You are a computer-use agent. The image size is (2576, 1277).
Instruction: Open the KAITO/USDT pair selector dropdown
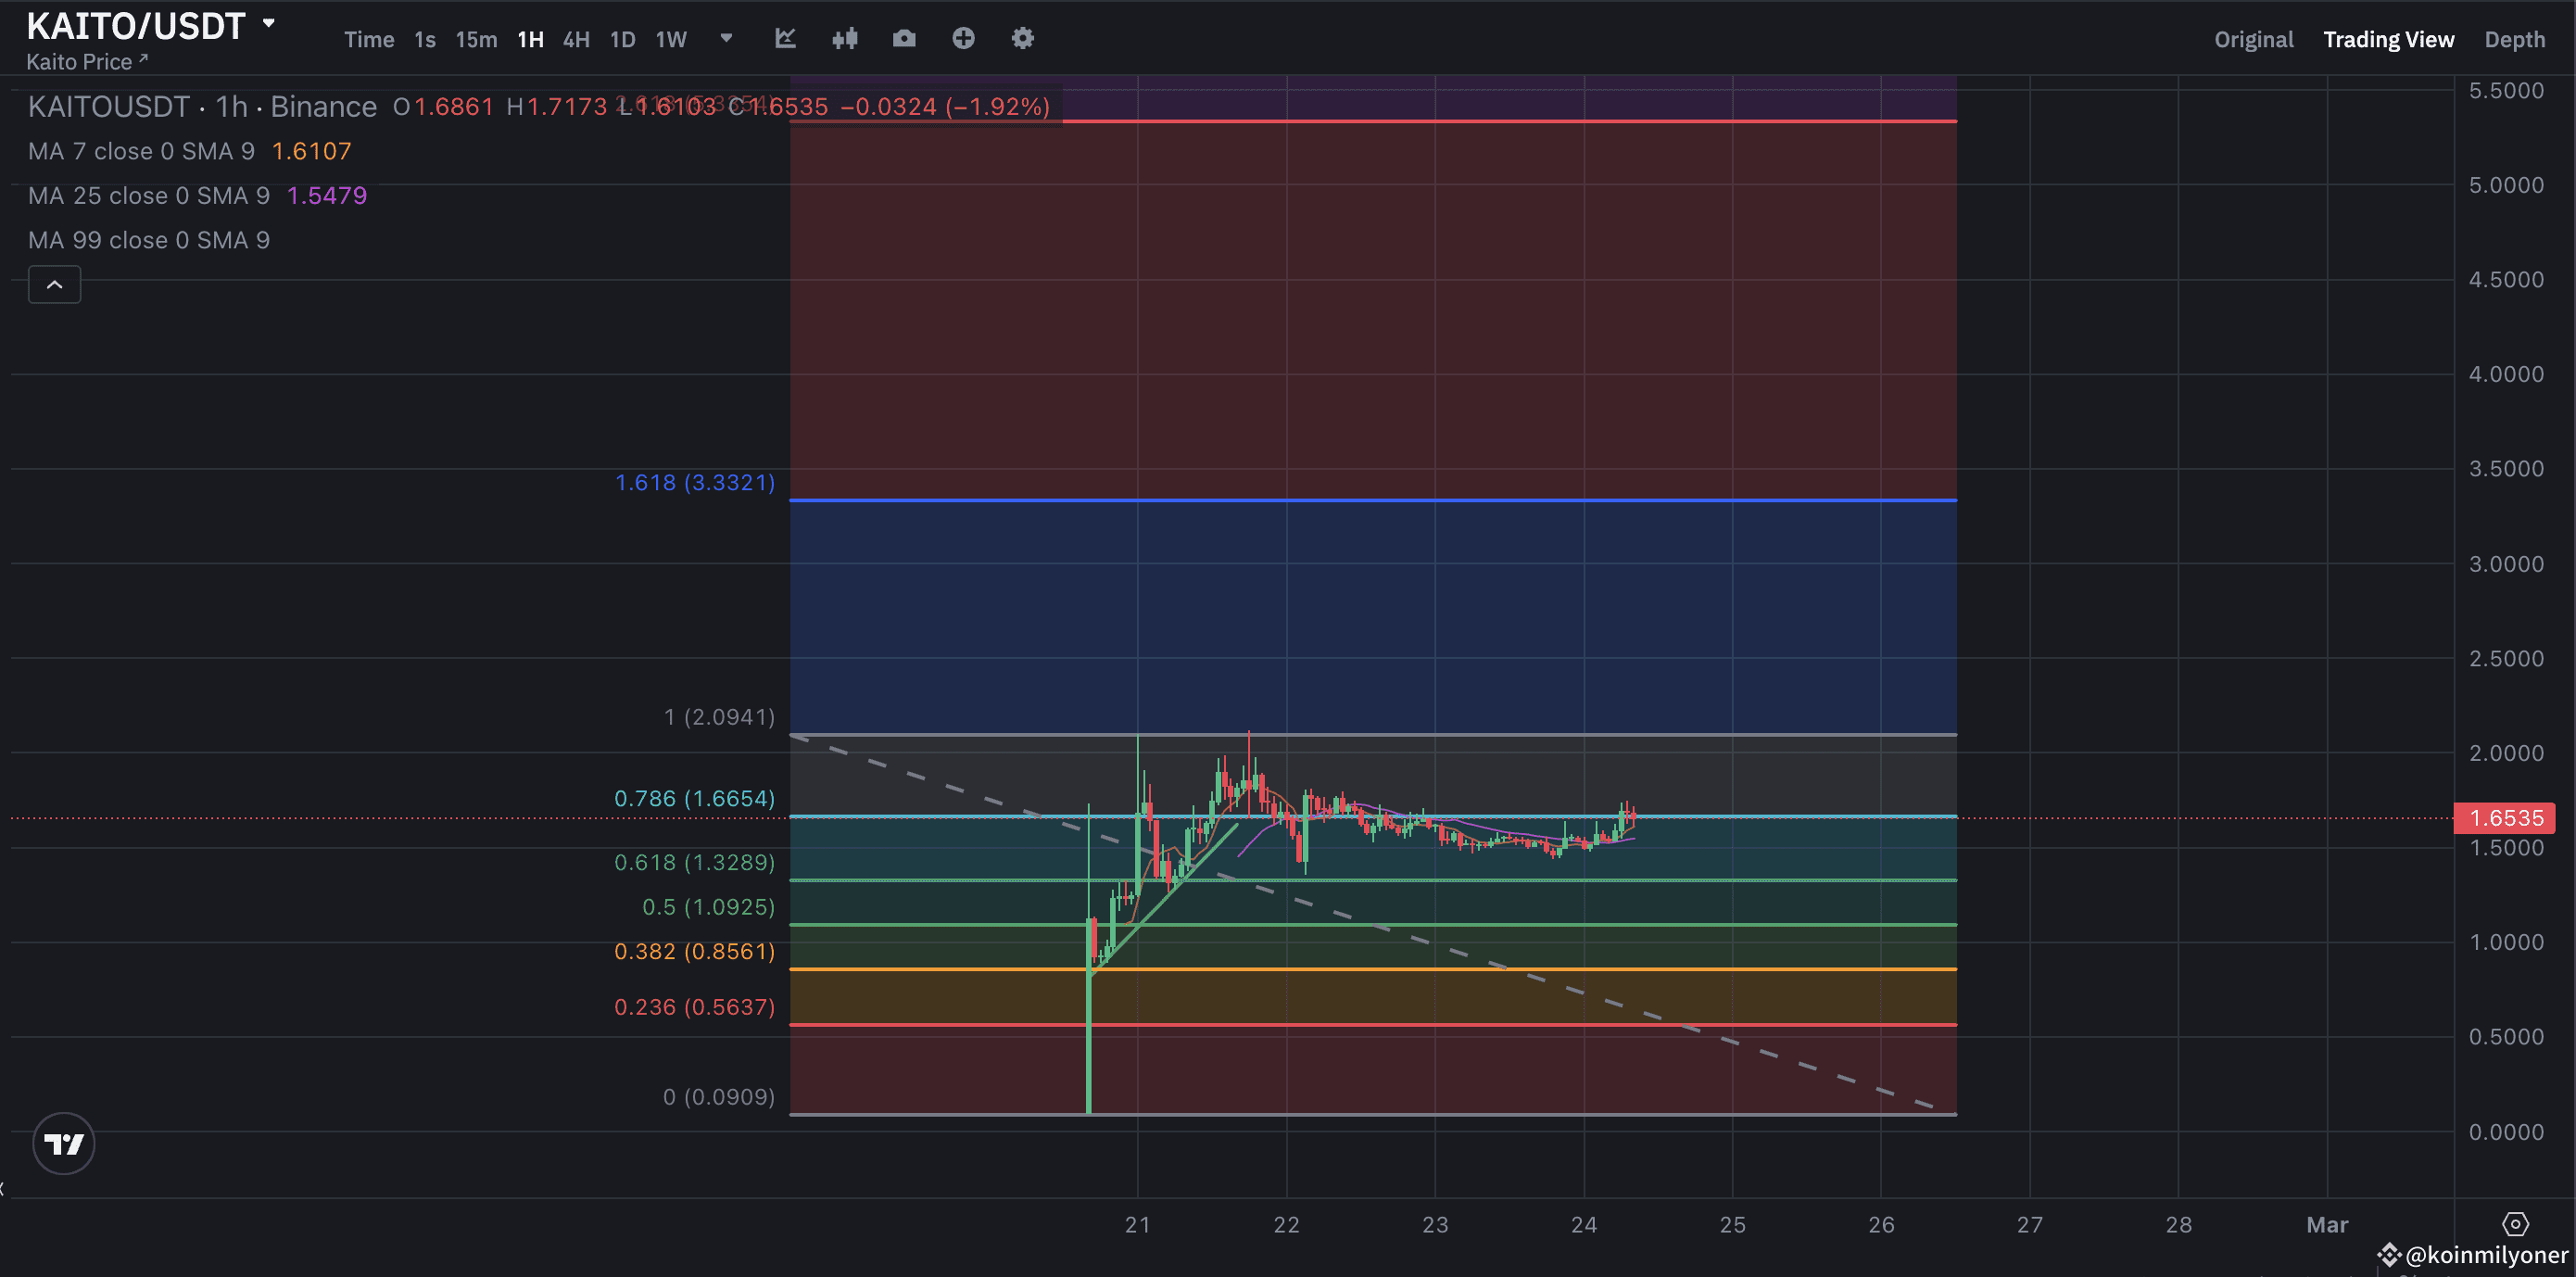[266, 22]
